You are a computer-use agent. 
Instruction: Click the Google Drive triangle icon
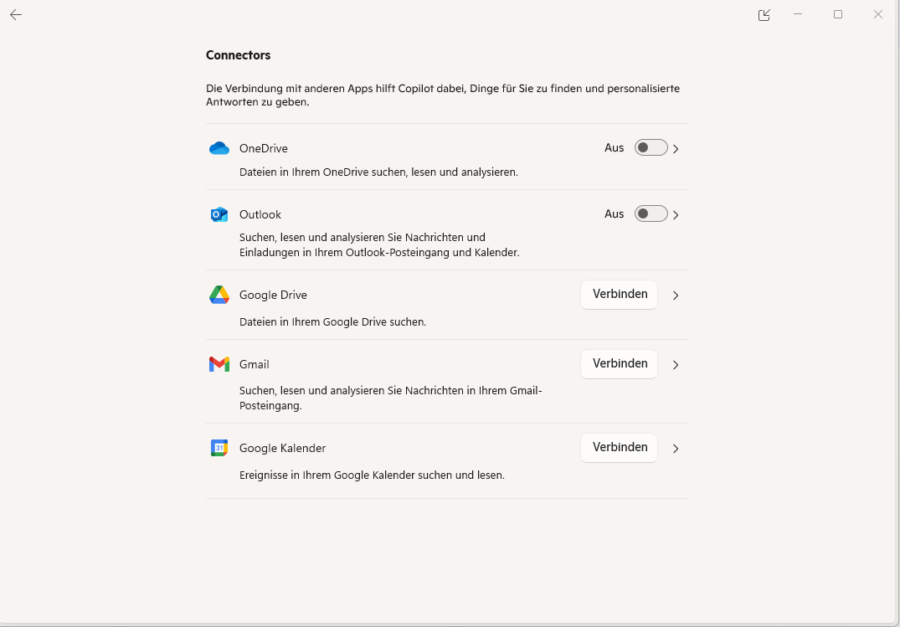(x=219, y=295)
